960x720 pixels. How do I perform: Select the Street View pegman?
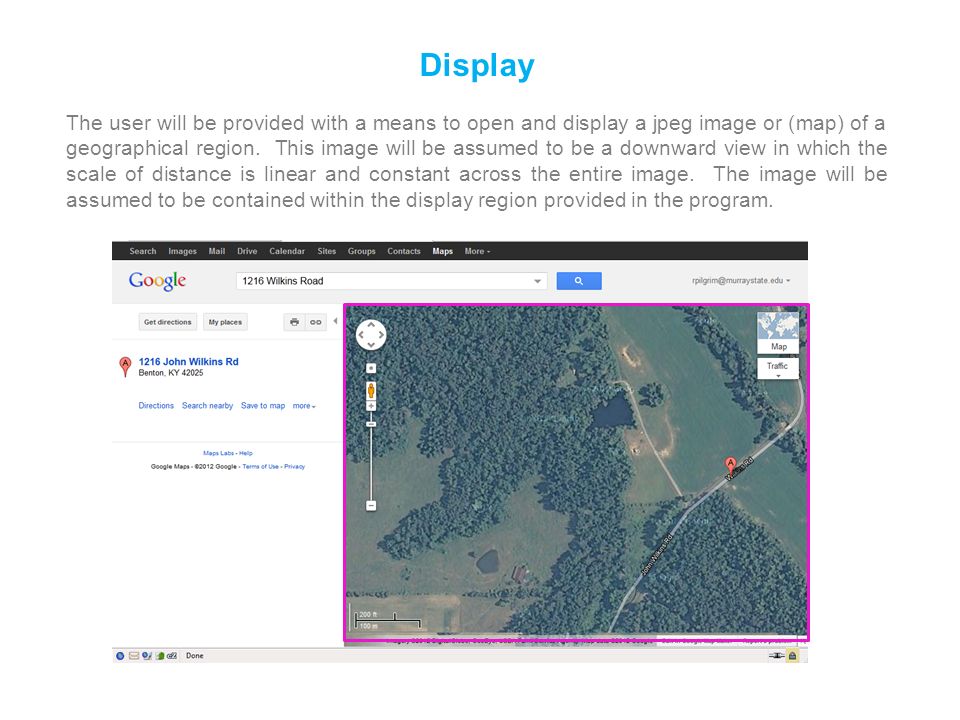pos(371,391)
